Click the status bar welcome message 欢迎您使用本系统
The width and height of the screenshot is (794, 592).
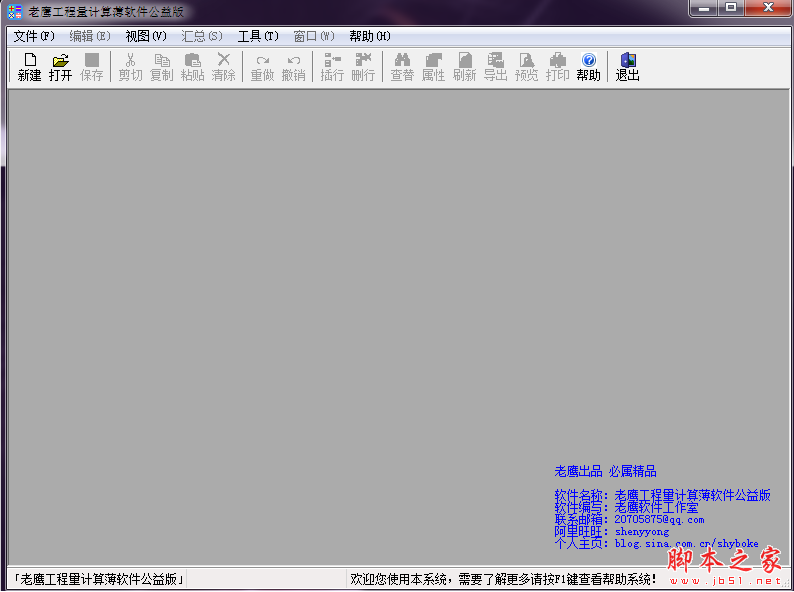[x=503, y=579]
